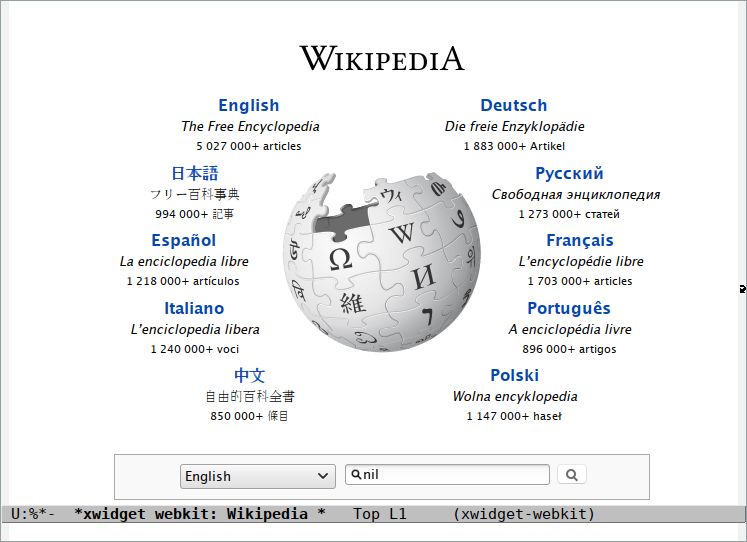The height and width of the screenshot is (542, 747).
Task: Click the (xwidget-webkit) mode indicator
Action: 524,514
